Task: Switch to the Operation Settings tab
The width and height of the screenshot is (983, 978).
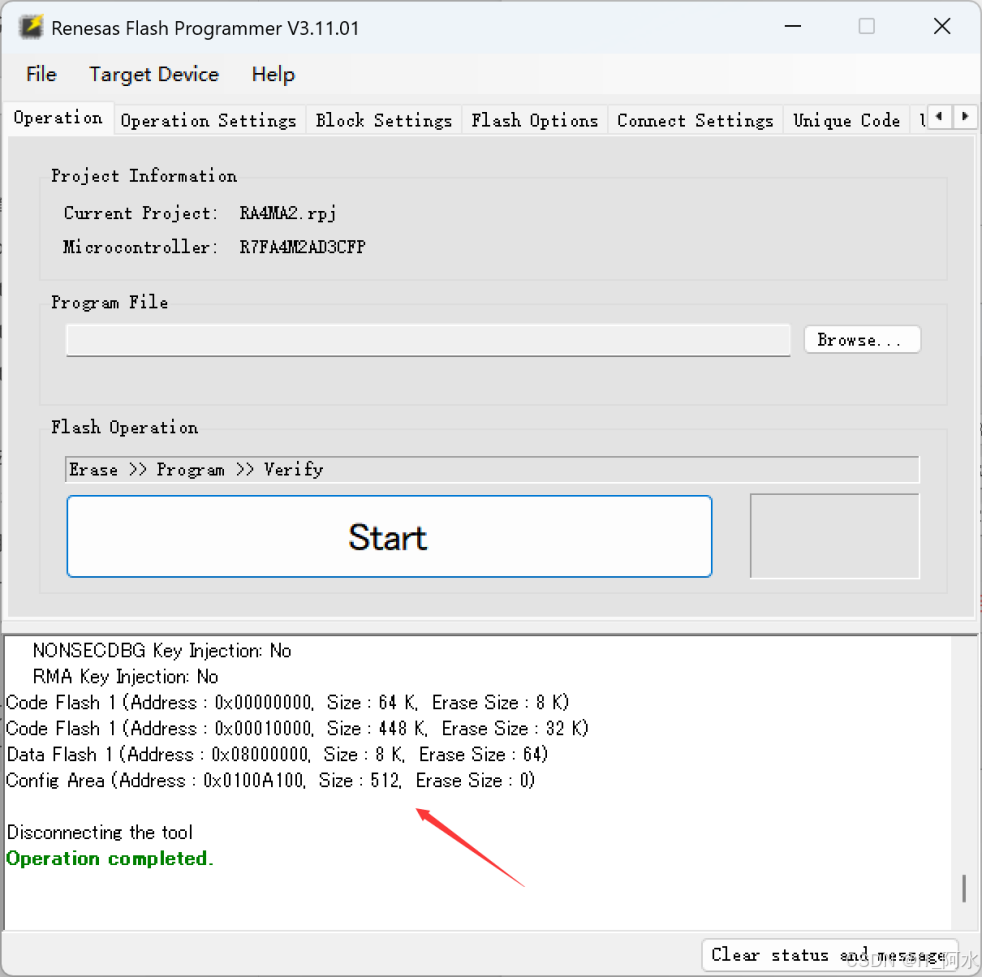Action: click(x=208, y=120)
